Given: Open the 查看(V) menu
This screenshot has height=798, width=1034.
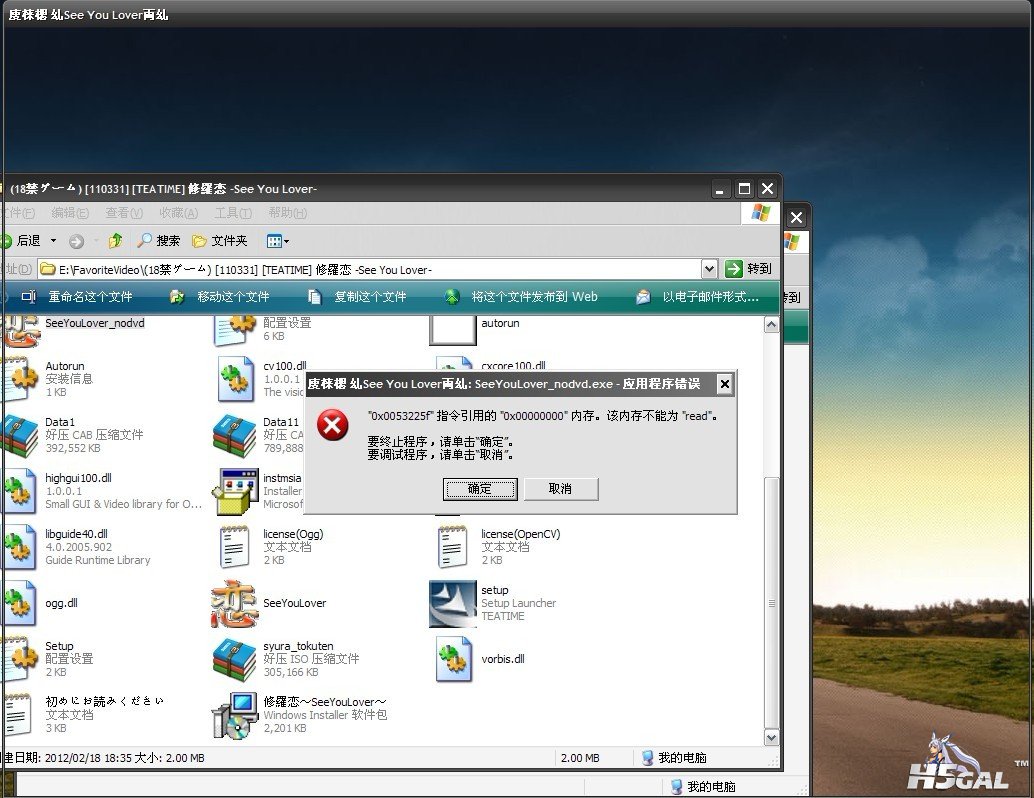Looking at the screenshot, I should [x=124, y=213].
